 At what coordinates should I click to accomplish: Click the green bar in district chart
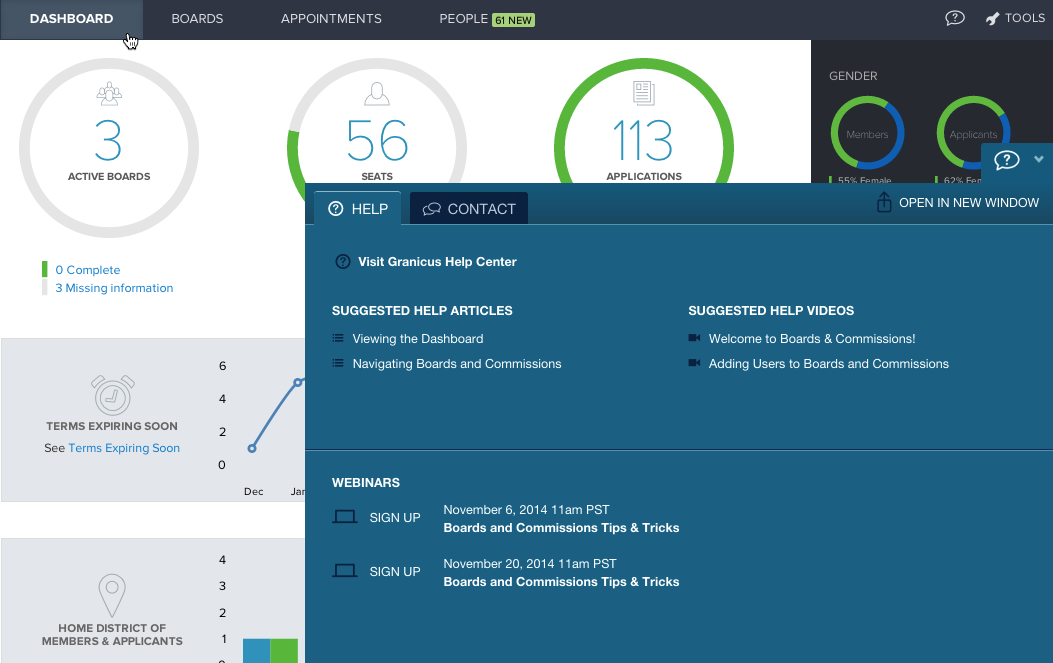[x=284, y=650]
